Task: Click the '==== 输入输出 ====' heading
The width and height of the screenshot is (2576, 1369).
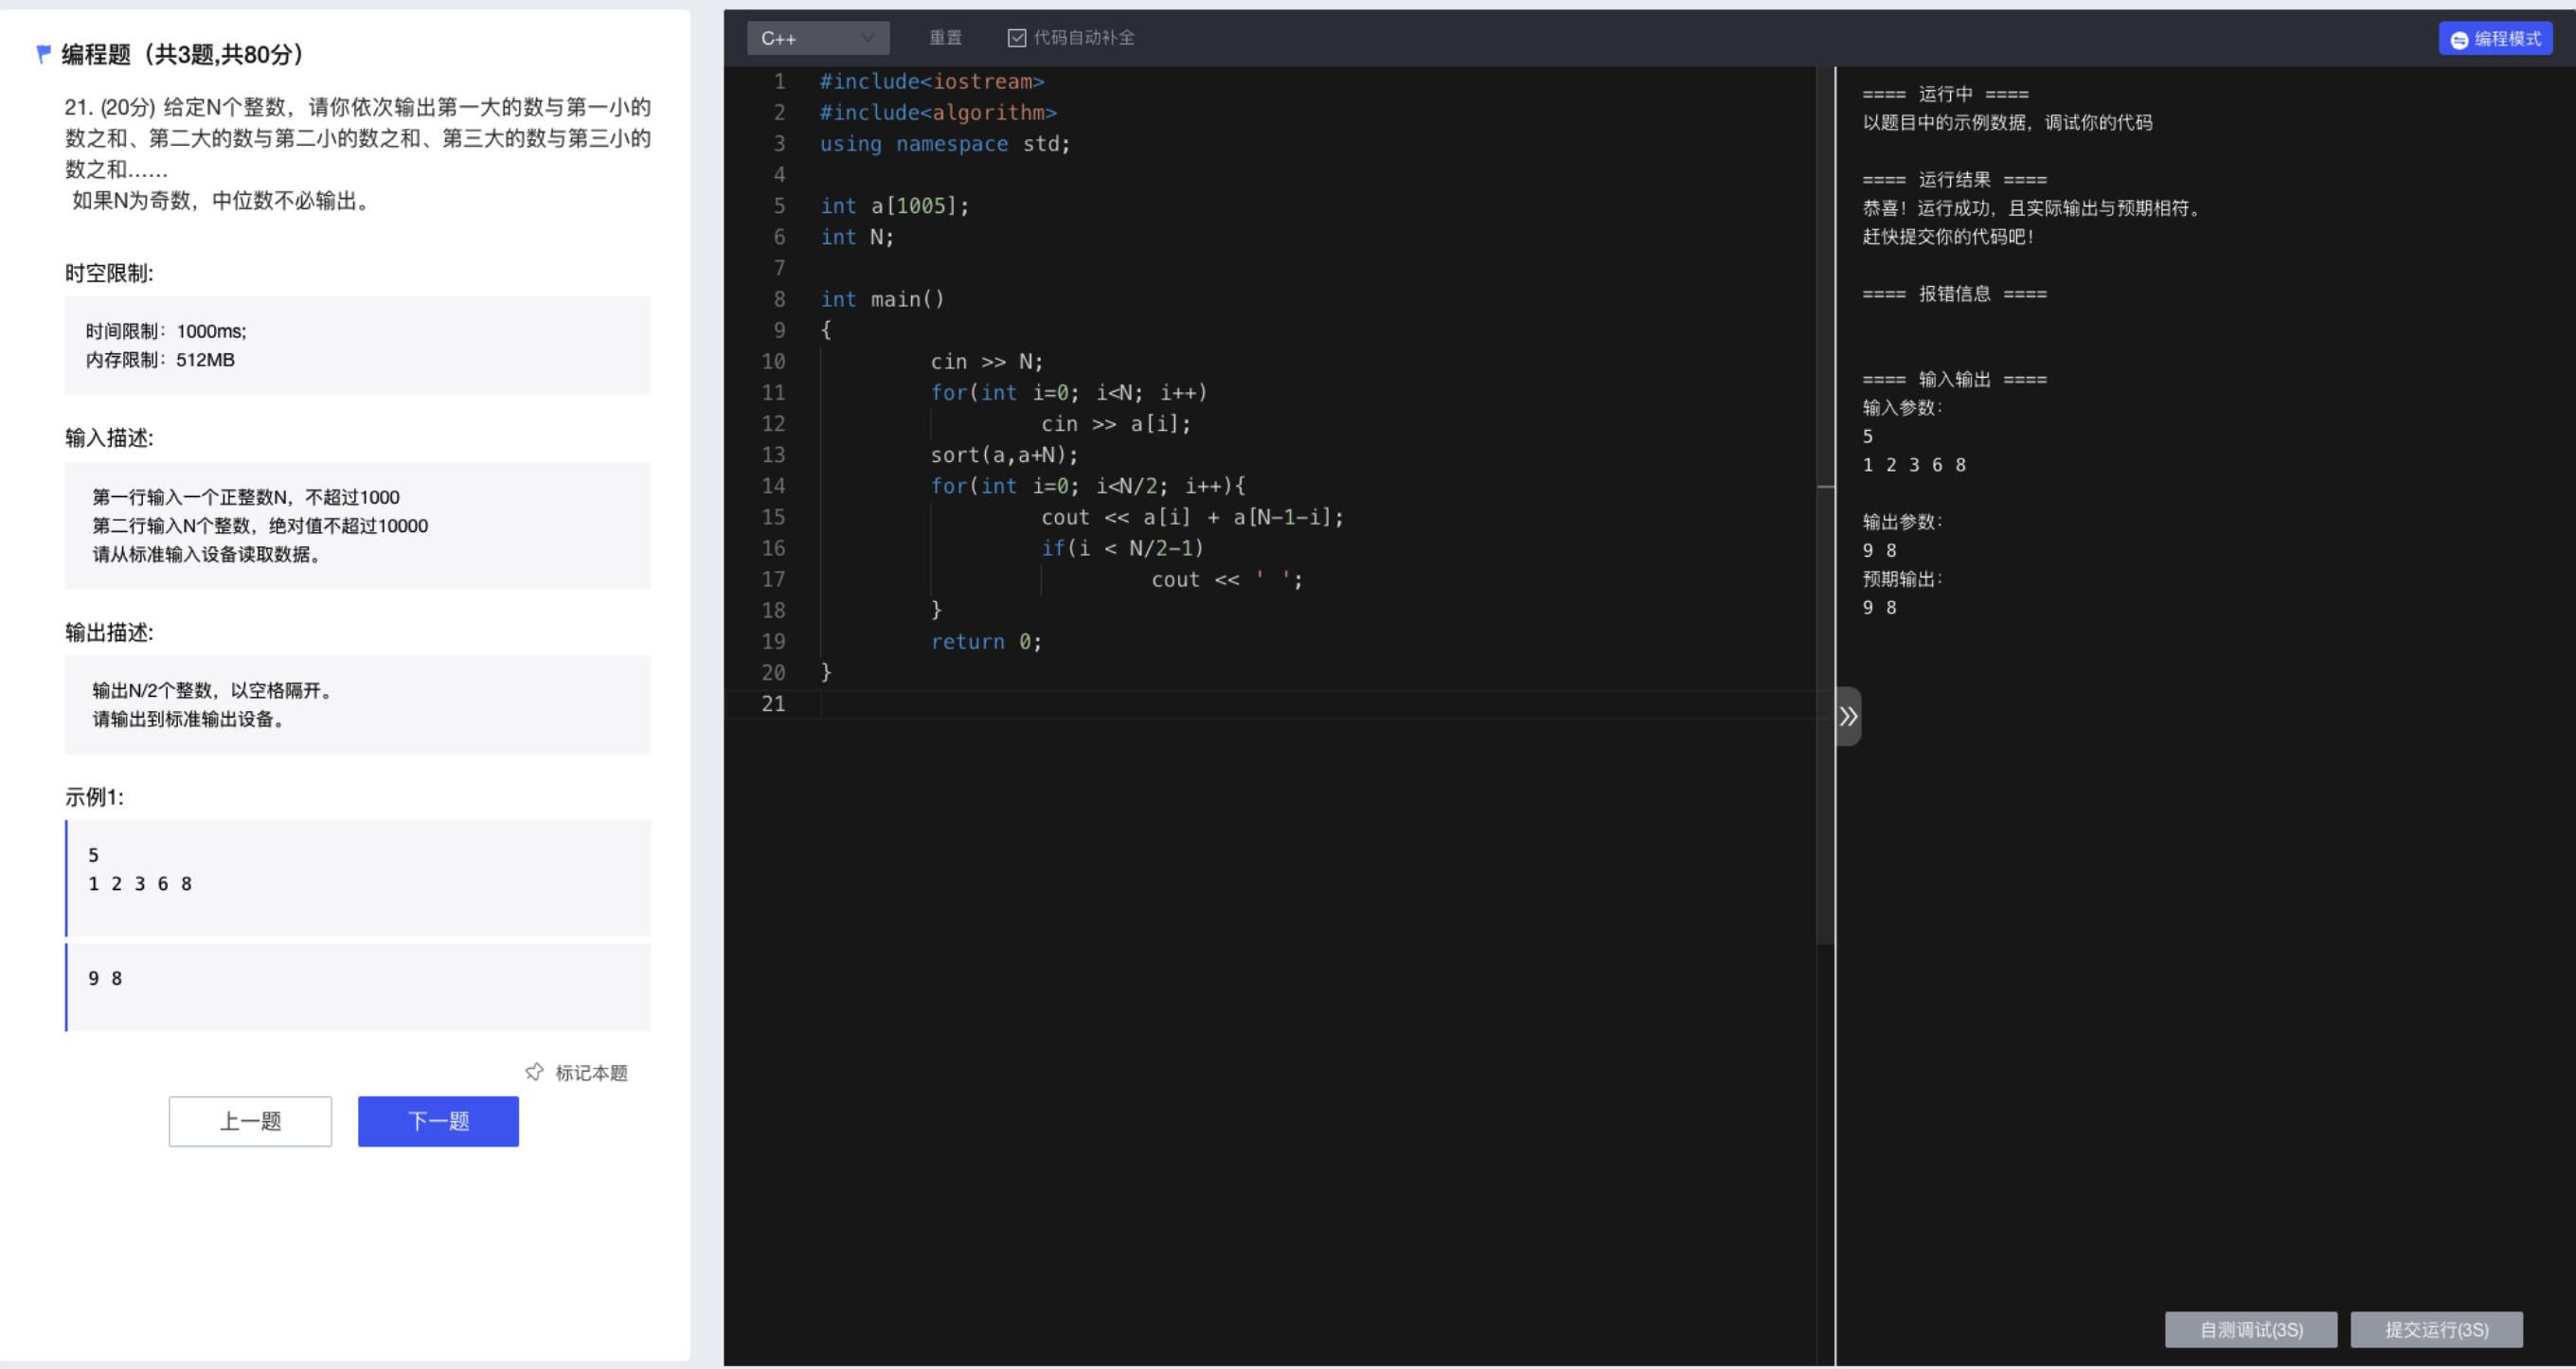Action: (1954, 380)
